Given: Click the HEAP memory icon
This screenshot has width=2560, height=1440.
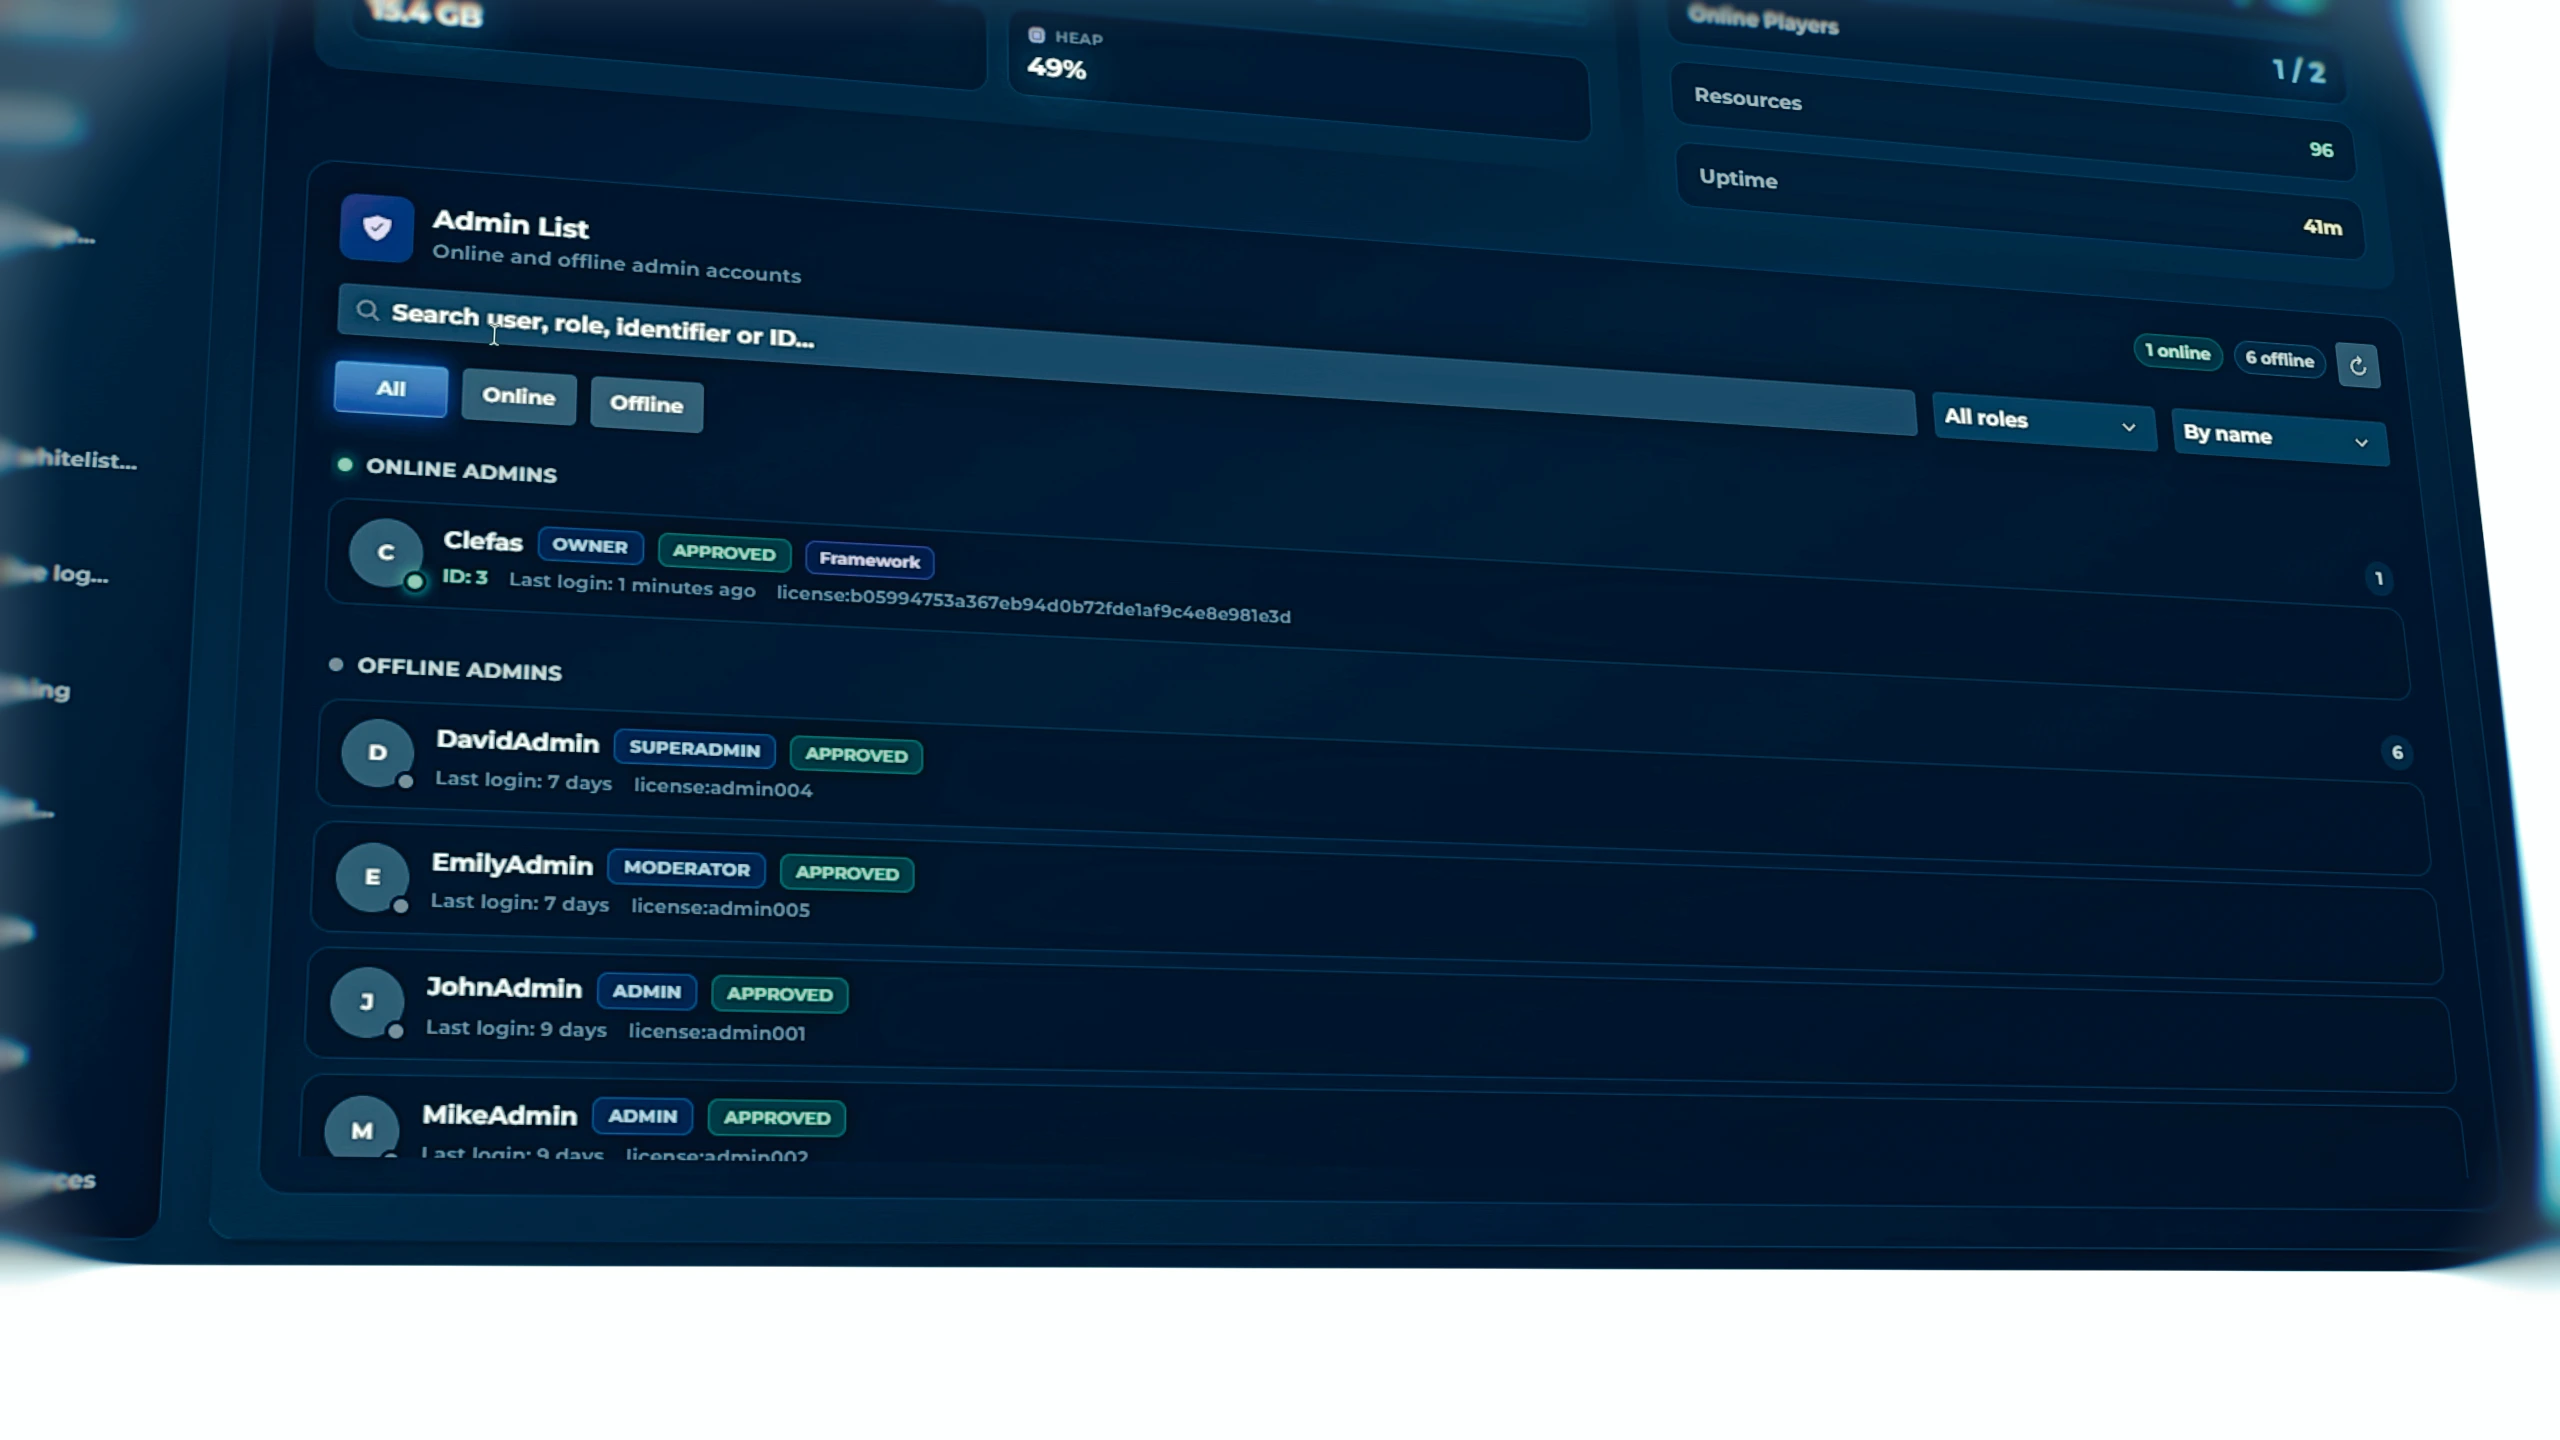Looking at the screenshot, I should (1037, 36).
